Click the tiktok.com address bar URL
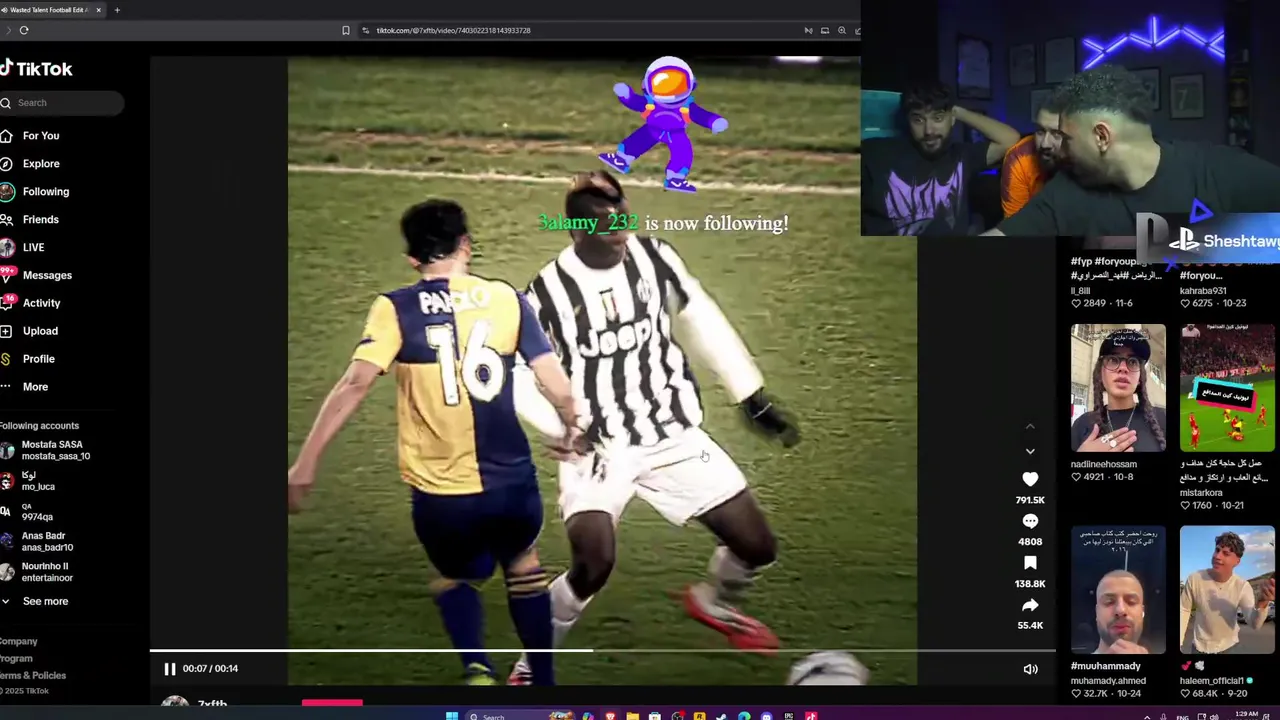The image size is (1280, 720). 453,30
